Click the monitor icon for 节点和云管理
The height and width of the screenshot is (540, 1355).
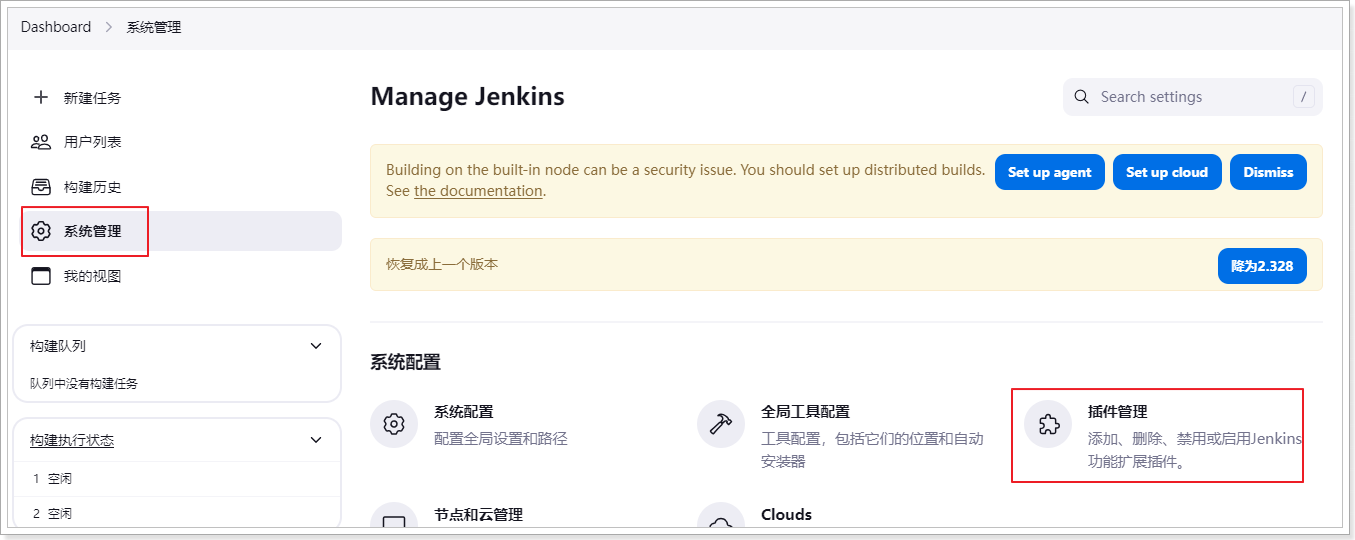coord(394,520)
